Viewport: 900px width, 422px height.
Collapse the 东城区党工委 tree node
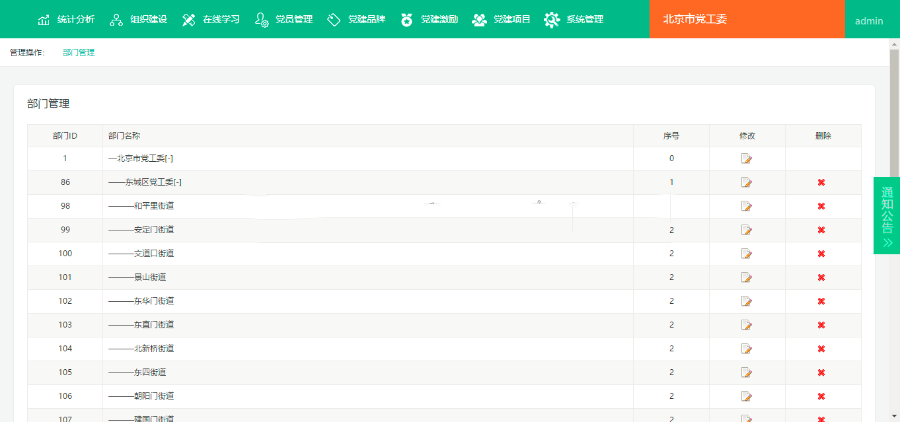point(177,183)
